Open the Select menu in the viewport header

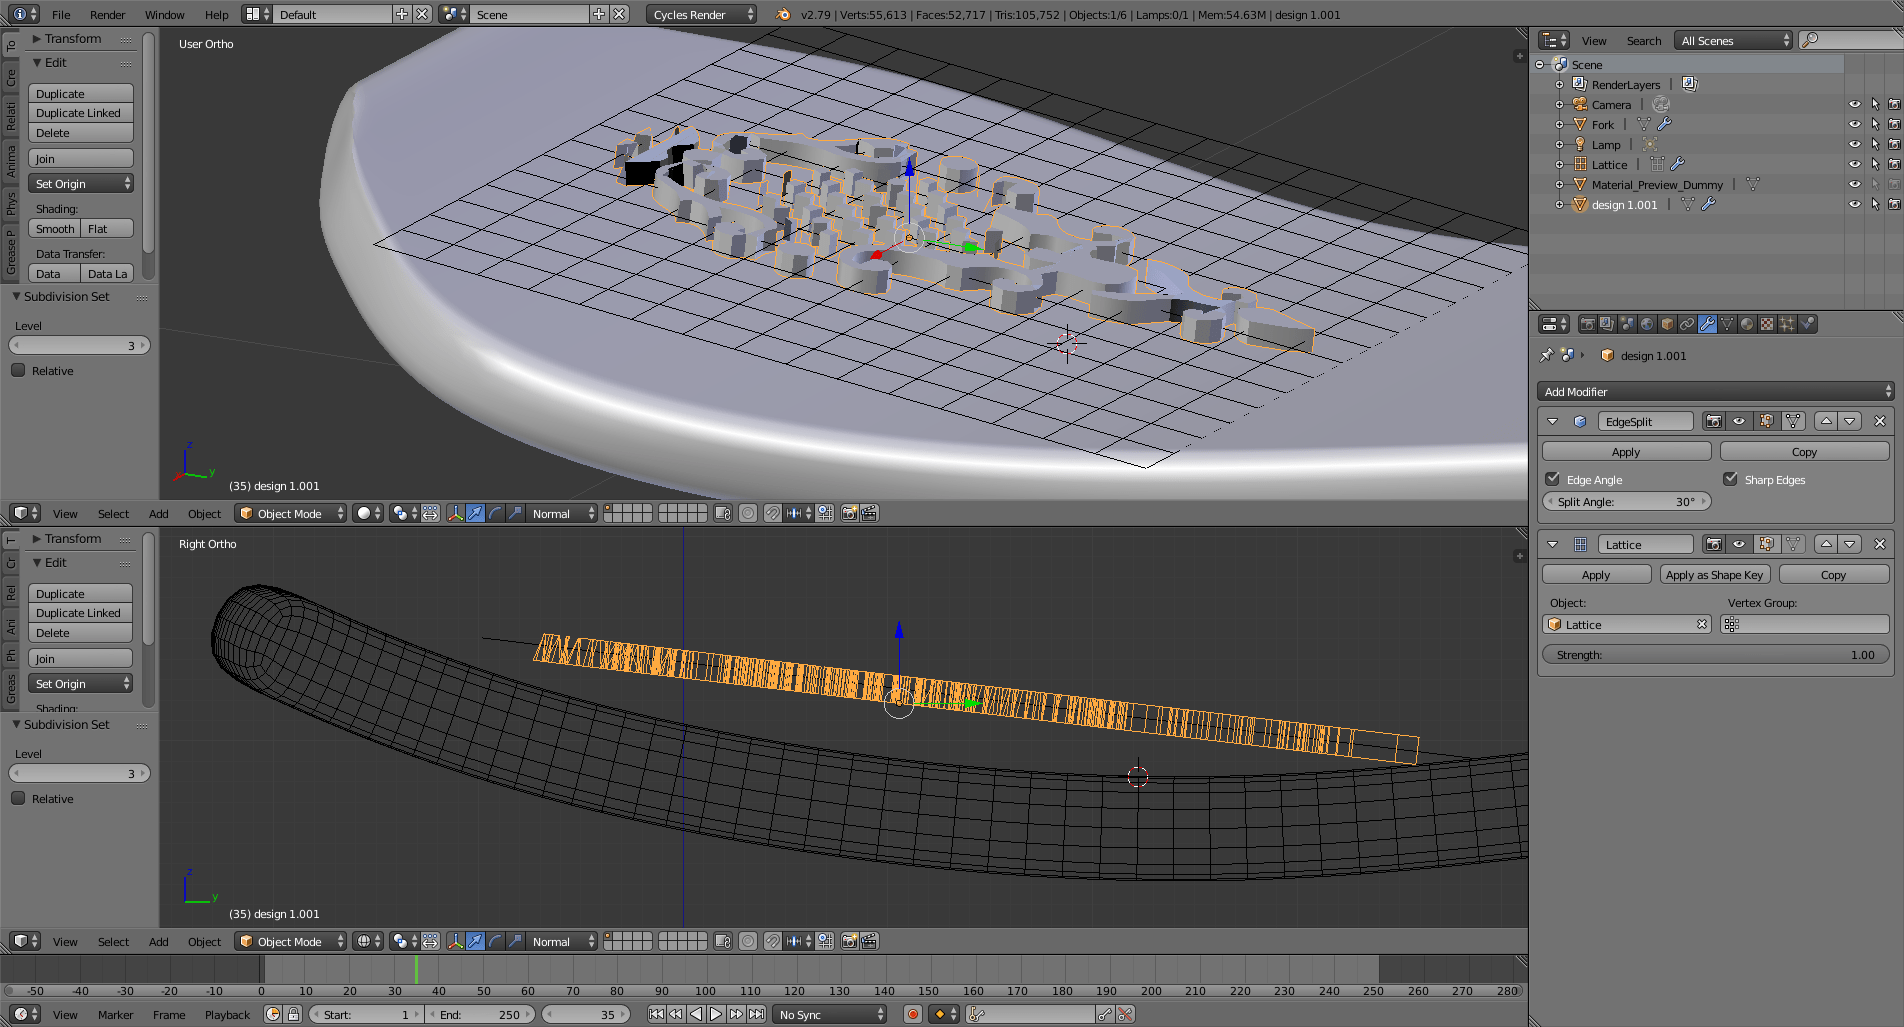coord(113,513)
